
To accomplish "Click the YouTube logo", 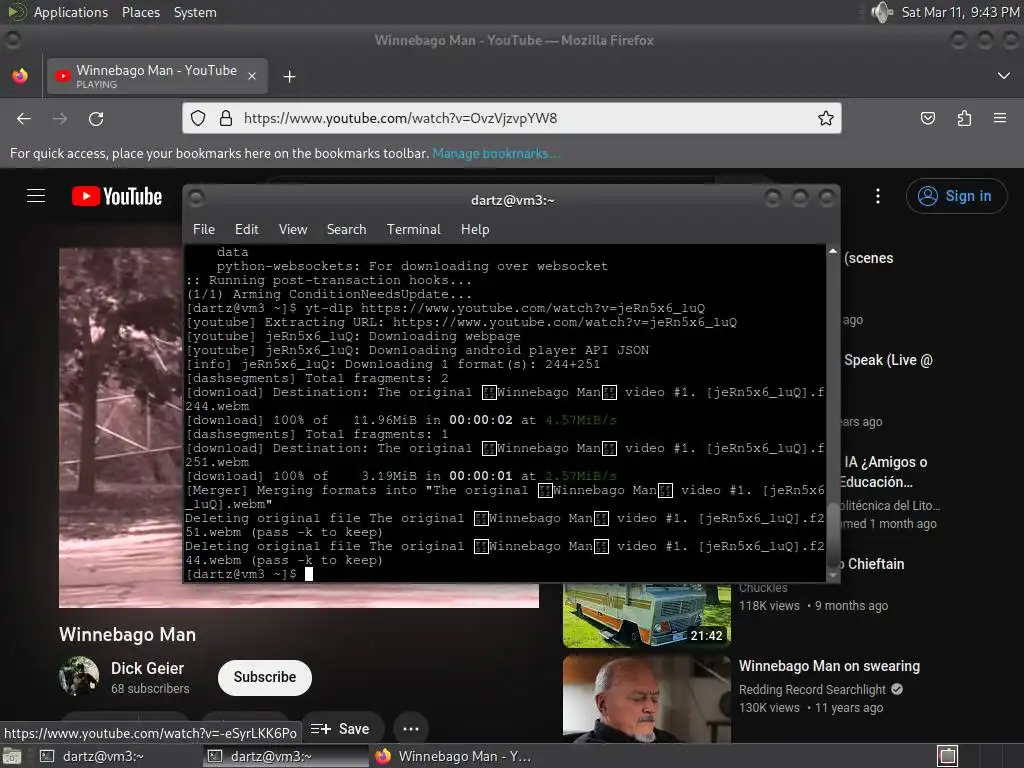I will [117, 196].
